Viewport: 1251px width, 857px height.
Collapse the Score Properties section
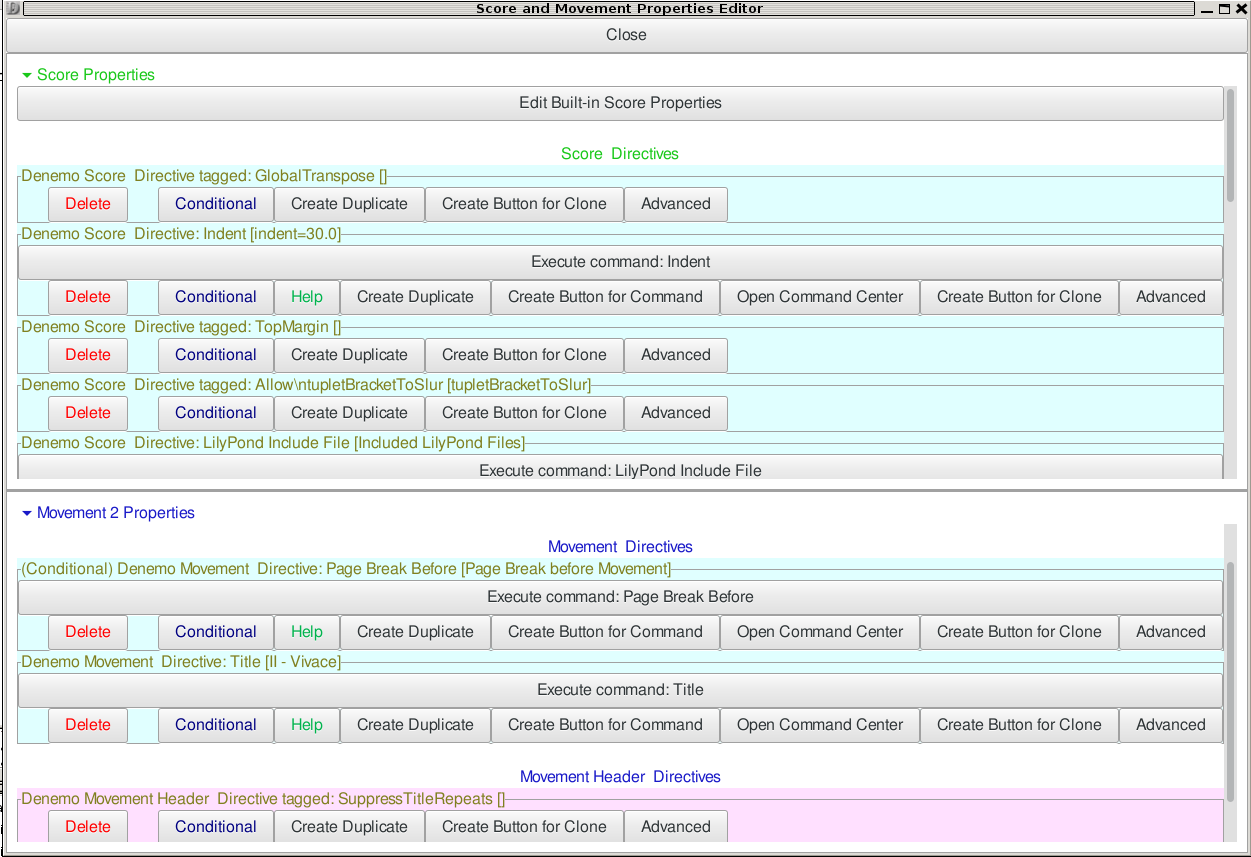click(x=27, y=74)
